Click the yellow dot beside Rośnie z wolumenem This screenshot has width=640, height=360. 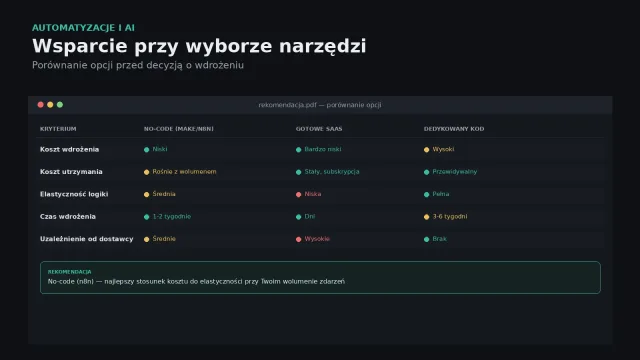pos(147,172)
